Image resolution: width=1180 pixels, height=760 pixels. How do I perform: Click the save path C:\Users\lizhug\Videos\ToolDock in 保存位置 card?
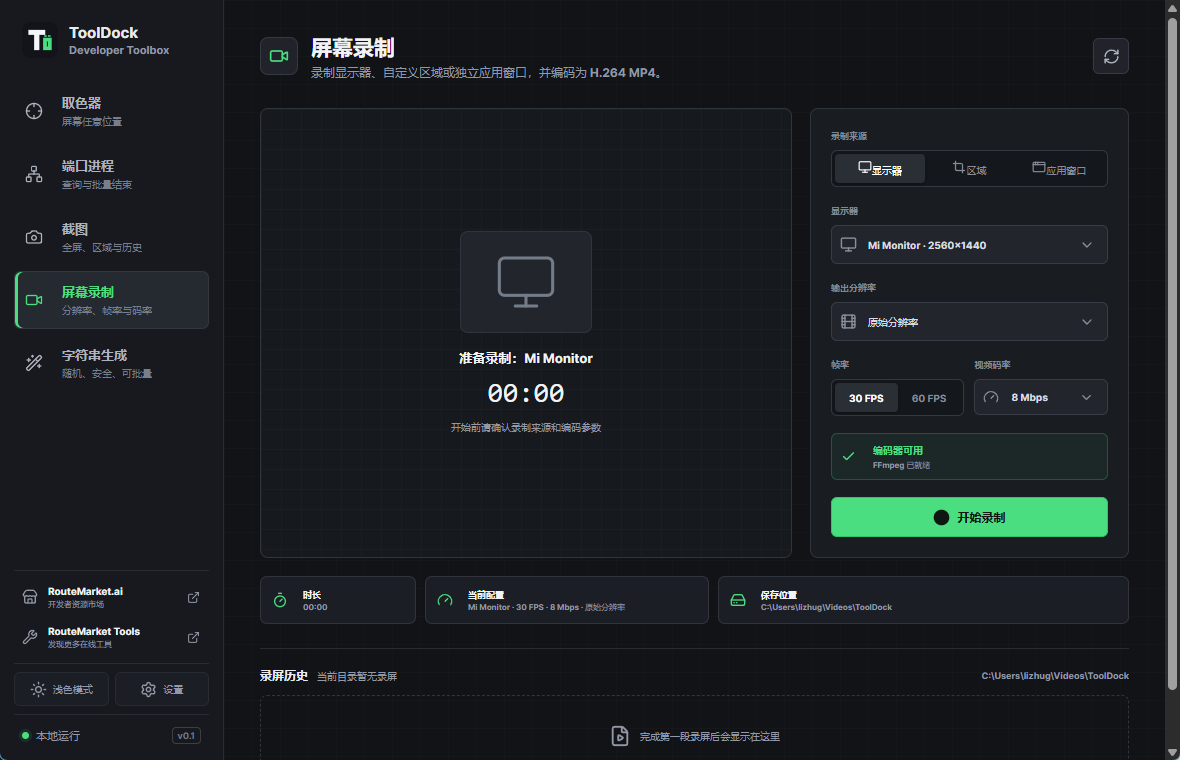(826, 607)
